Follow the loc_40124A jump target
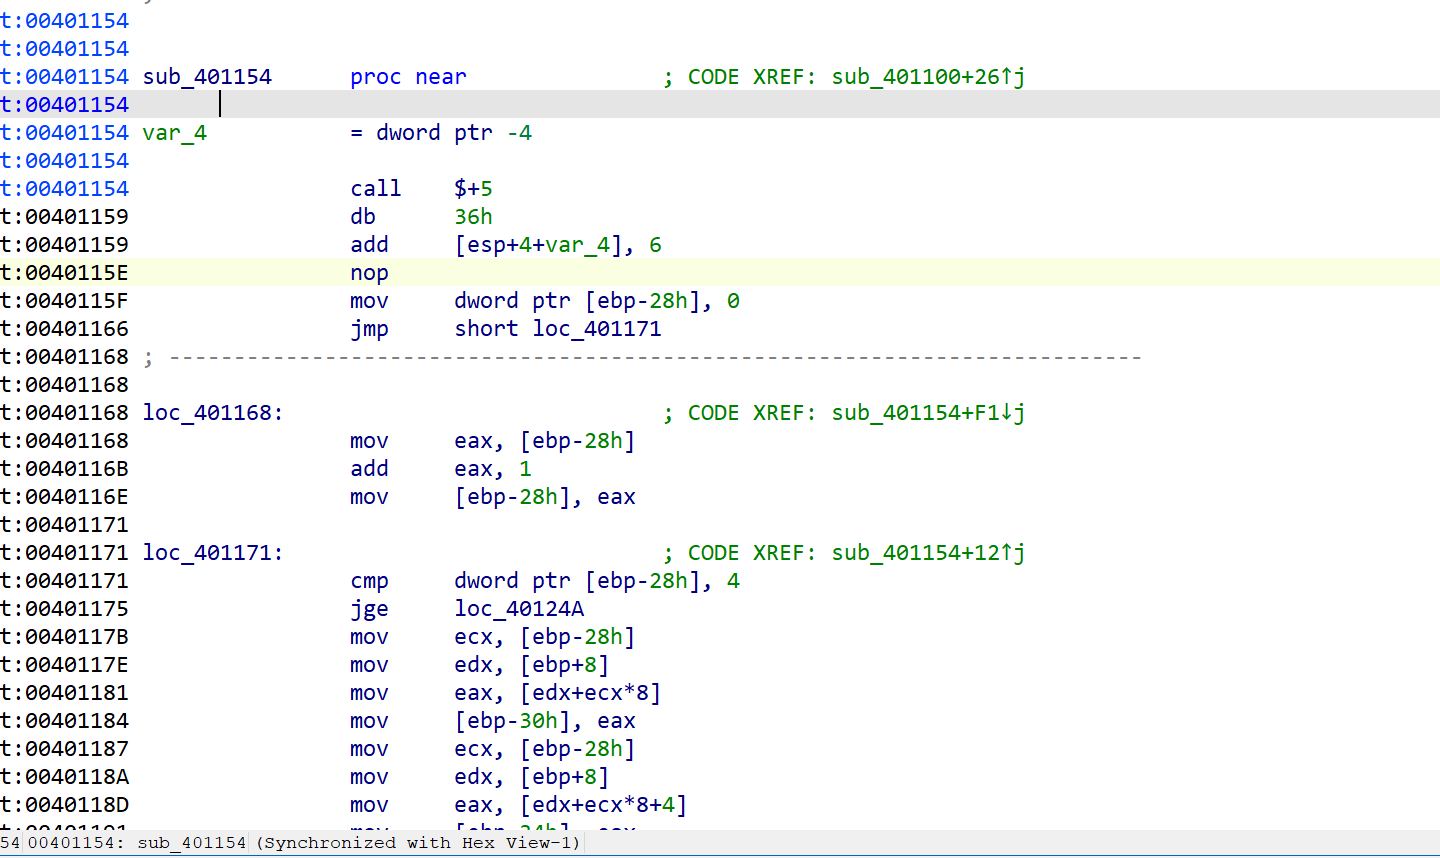The width and height of the screenshot is (1440, 858). [519, 609]
